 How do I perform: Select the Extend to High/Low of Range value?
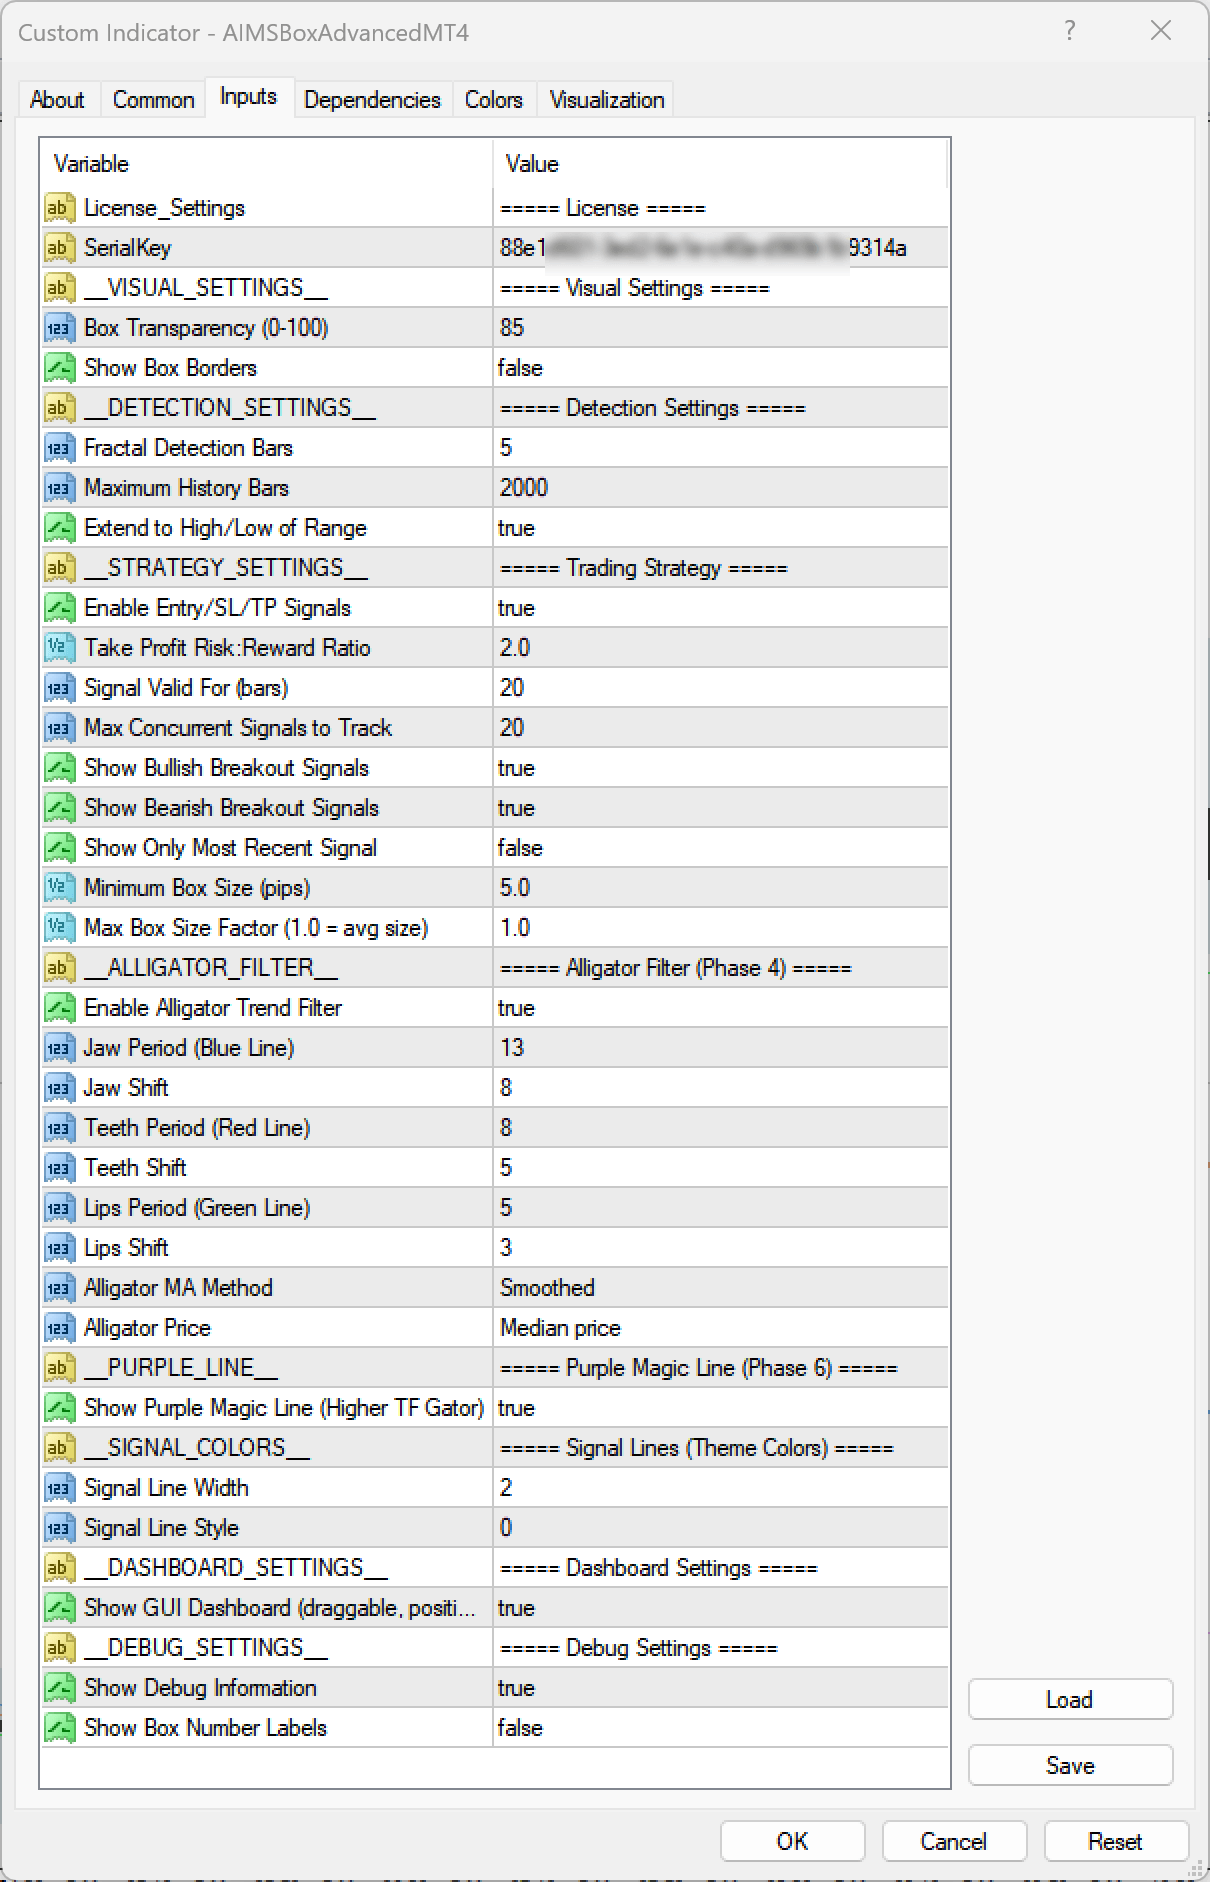(720, 528)
